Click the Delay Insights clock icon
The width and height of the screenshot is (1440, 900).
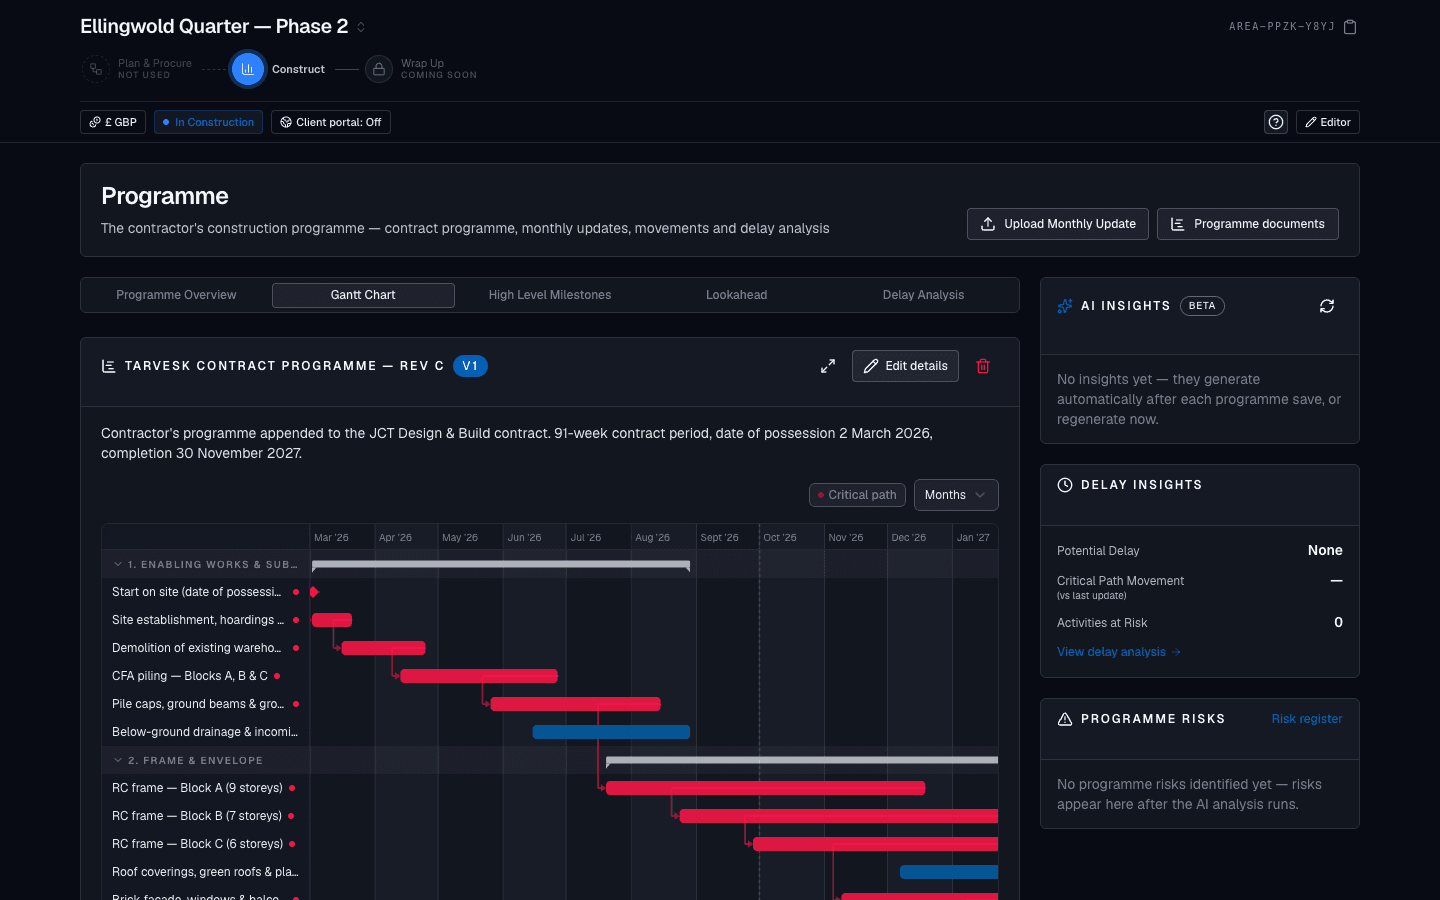click(x=1065, y=485)
